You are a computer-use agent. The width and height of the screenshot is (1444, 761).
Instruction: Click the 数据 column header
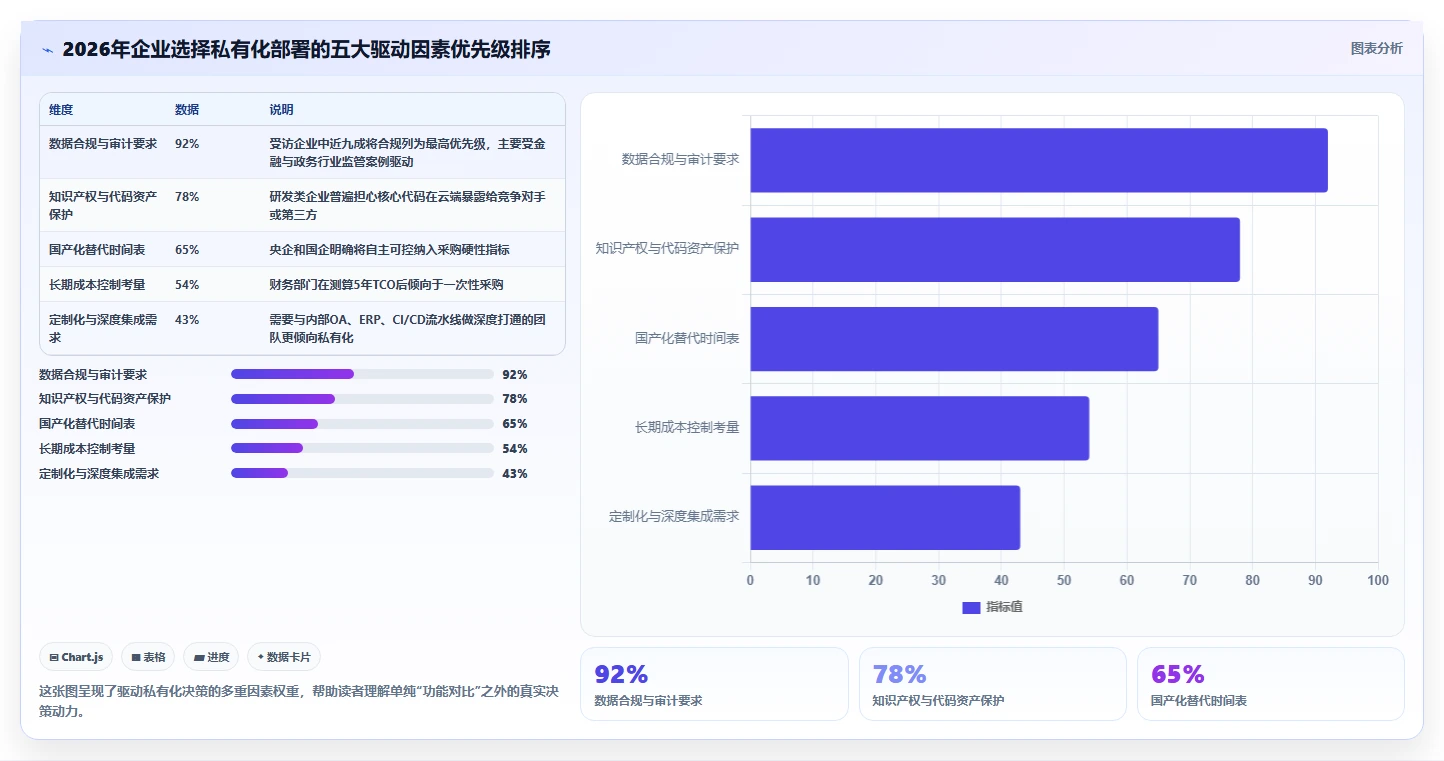click(187, 110)
